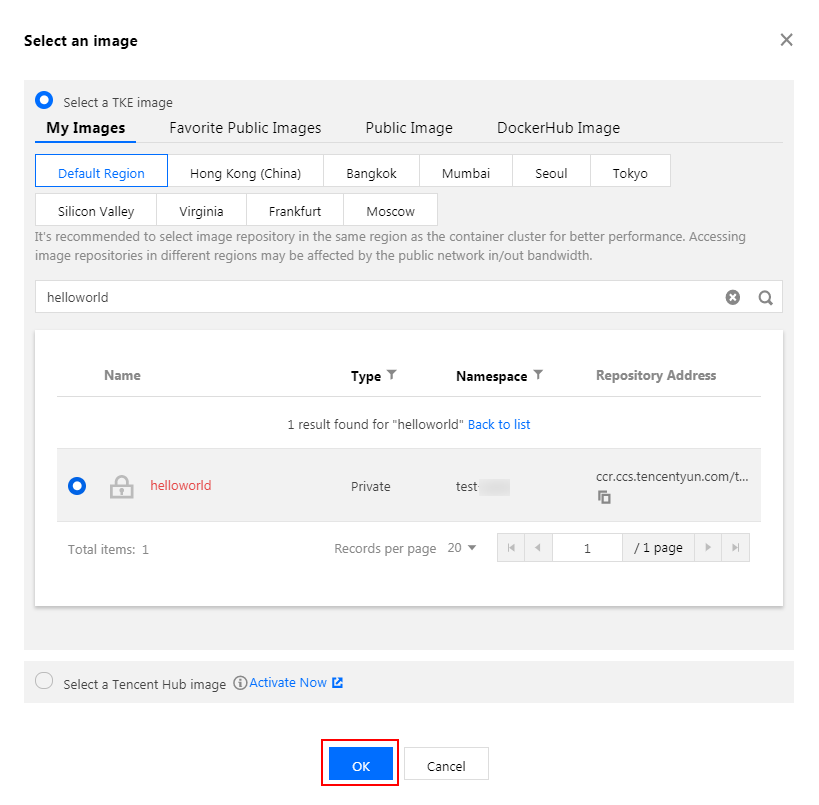Image resolution: width=819 pixels, height=805 pixels.
Task: Select Moscow region
Action: (x=390, y=209)
